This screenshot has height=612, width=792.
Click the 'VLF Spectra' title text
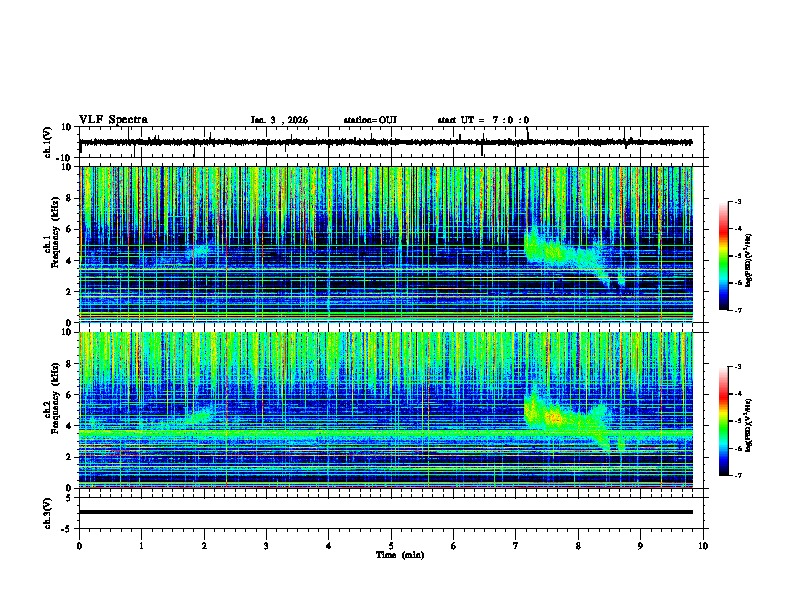pyautogui.click(x=113, y=120)
